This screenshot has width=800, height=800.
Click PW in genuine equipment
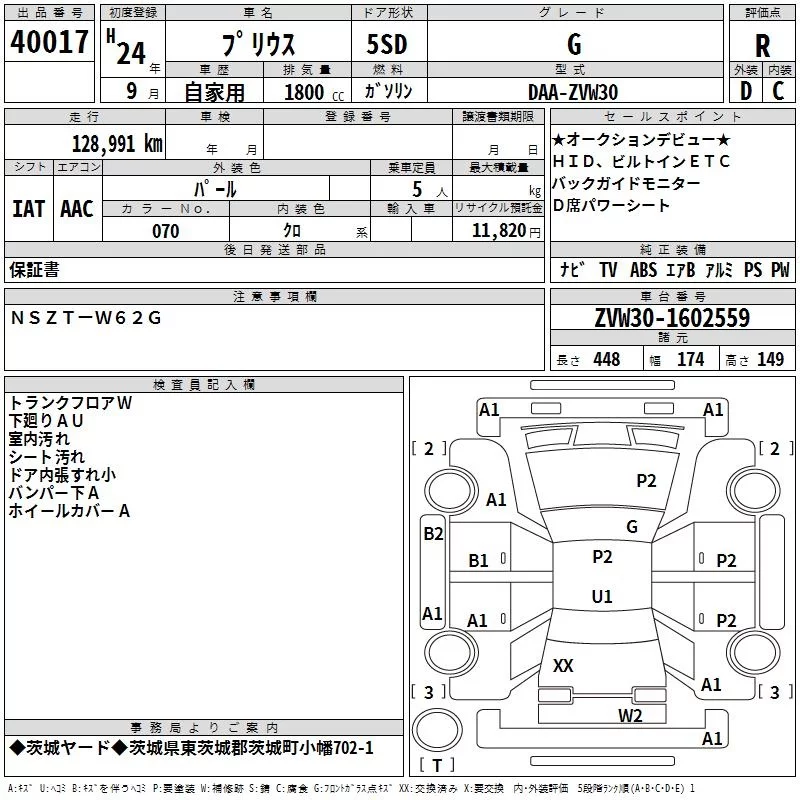click(780, 269)
